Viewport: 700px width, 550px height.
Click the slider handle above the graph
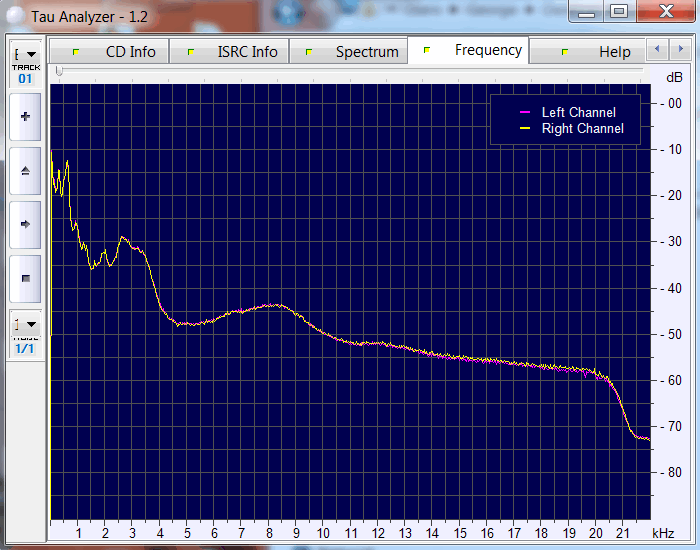tap(59, 71)
